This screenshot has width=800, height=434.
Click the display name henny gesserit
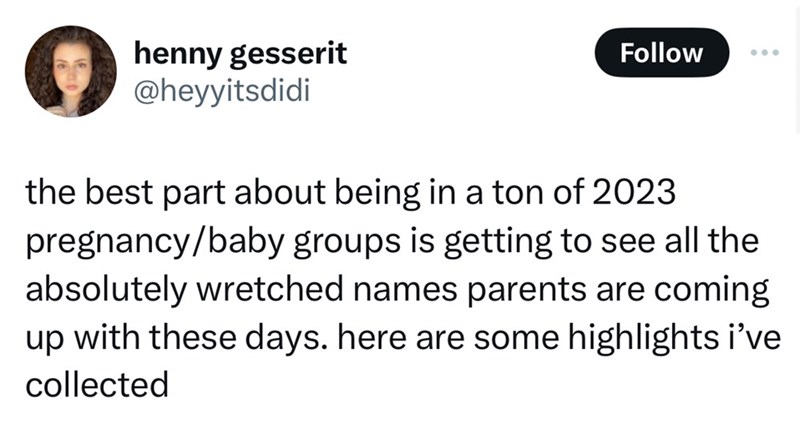click(x=240, y=52)
